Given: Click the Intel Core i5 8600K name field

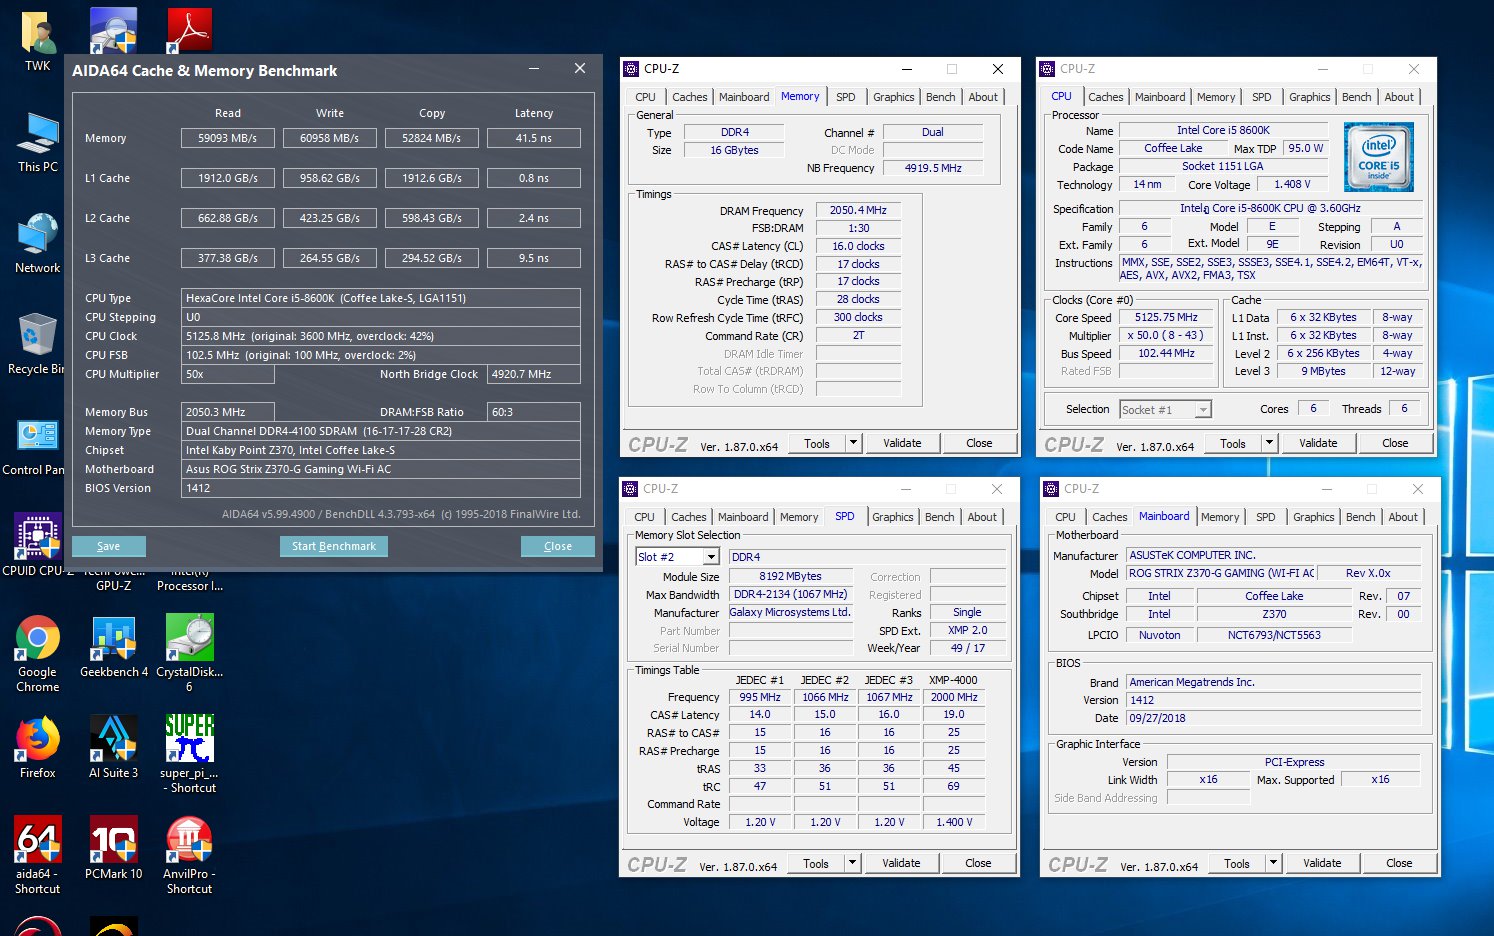Looking at the screenshot, I should click(x=1223, y=130).
